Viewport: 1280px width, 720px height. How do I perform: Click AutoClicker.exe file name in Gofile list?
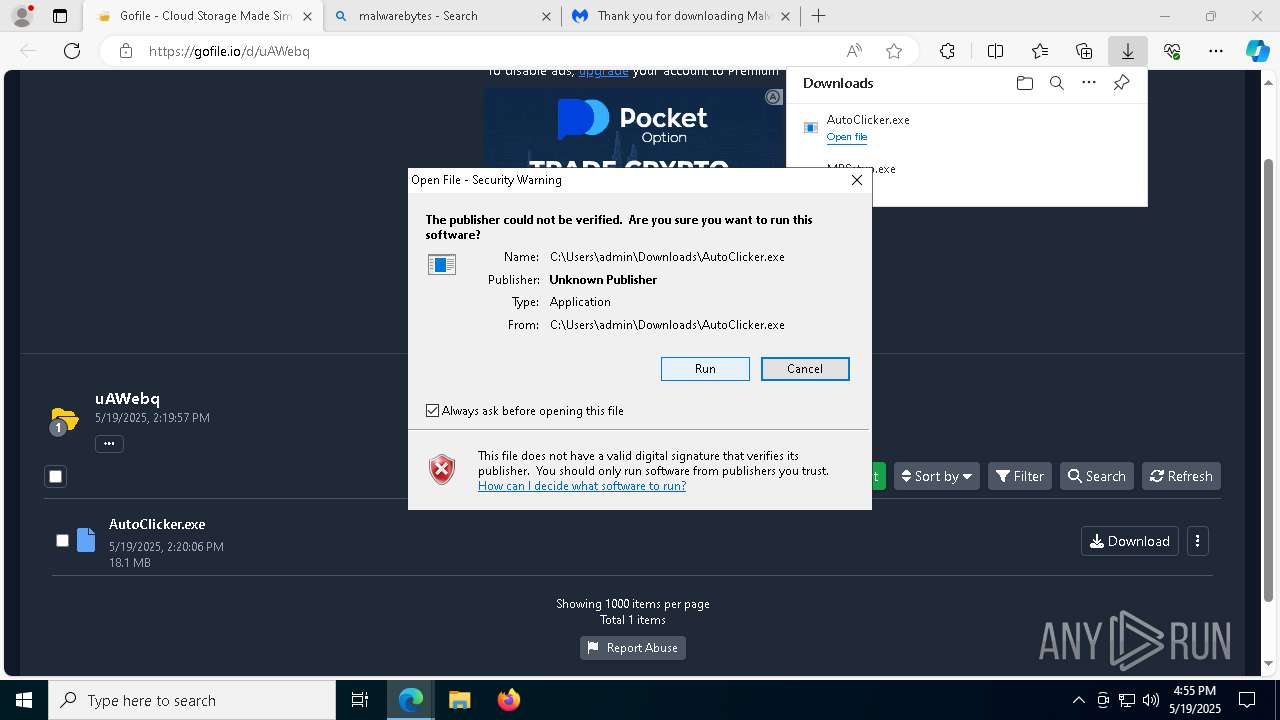coord(157,524)
